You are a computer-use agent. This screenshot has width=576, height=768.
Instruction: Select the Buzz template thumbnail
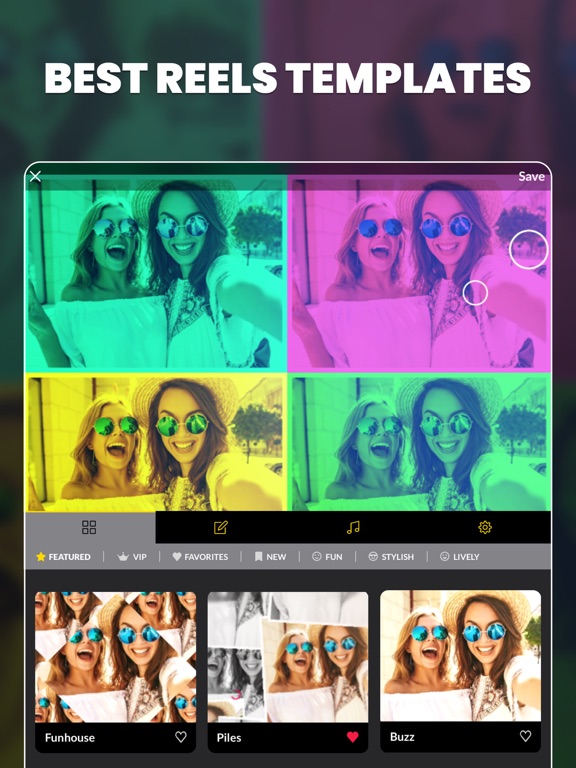460,656
